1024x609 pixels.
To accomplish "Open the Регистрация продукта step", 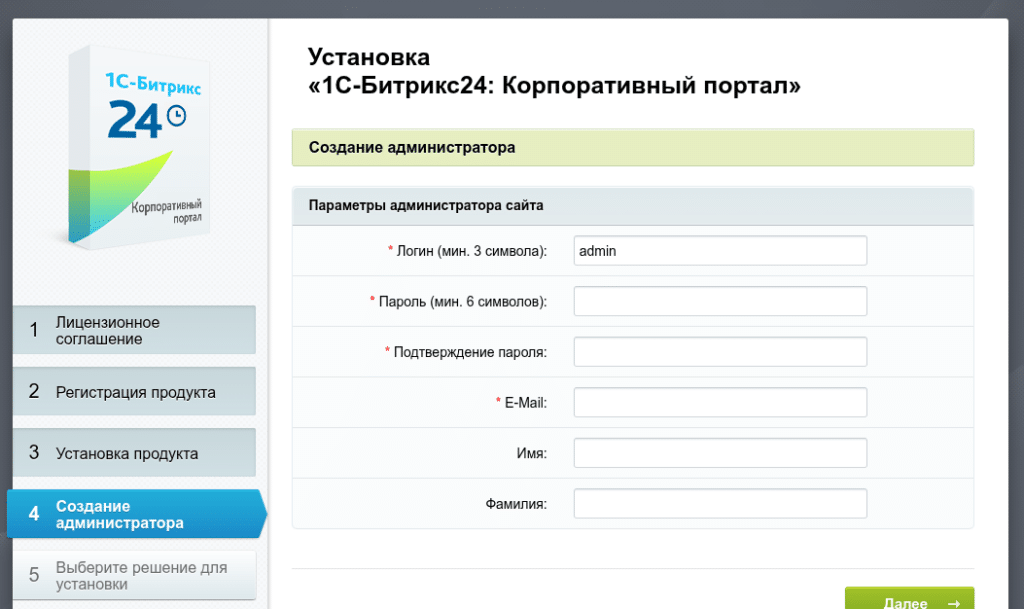I will click(130, 391).
